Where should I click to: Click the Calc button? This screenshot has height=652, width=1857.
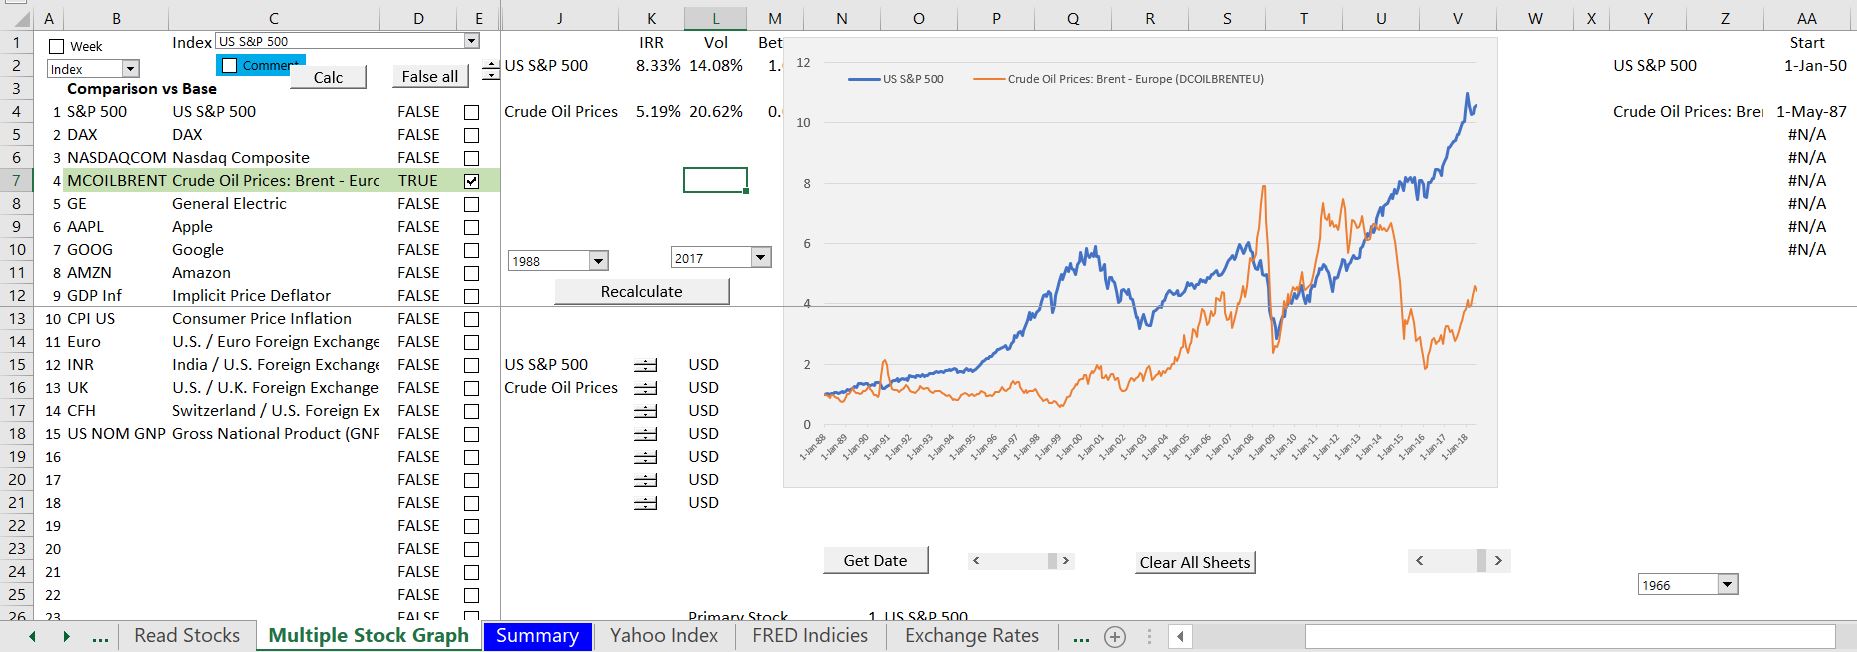[x=328, y=77]
